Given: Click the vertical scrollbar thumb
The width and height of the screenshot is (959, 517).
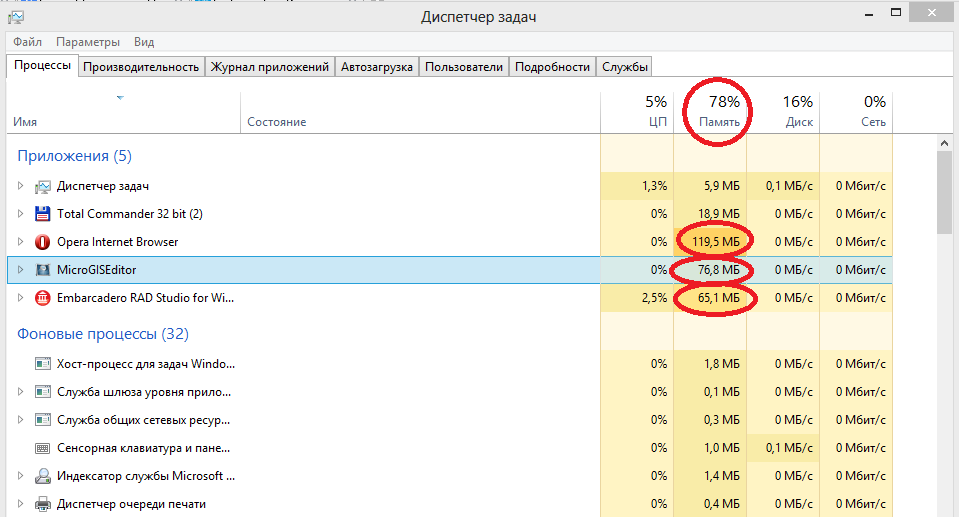Looking at the screenshot, I should [945, 190].
